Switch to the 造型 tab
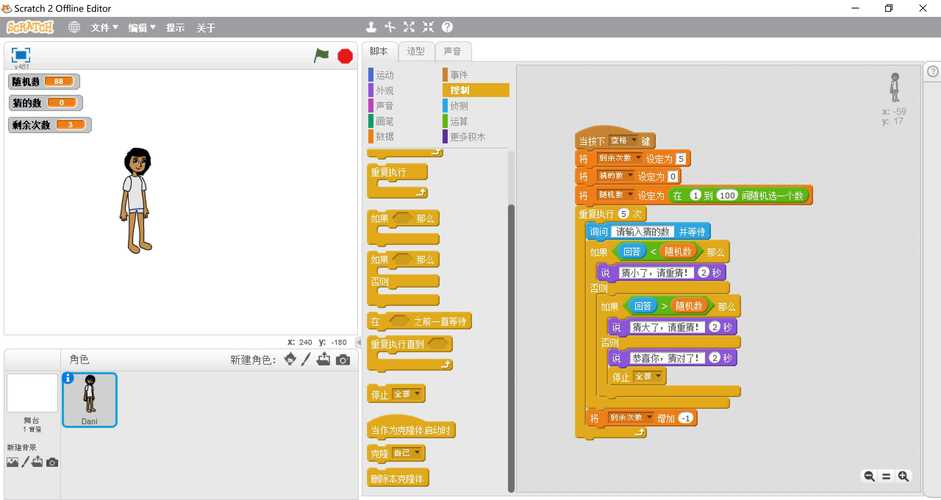The height and width of the screenshot is (500, 941). 415,51
